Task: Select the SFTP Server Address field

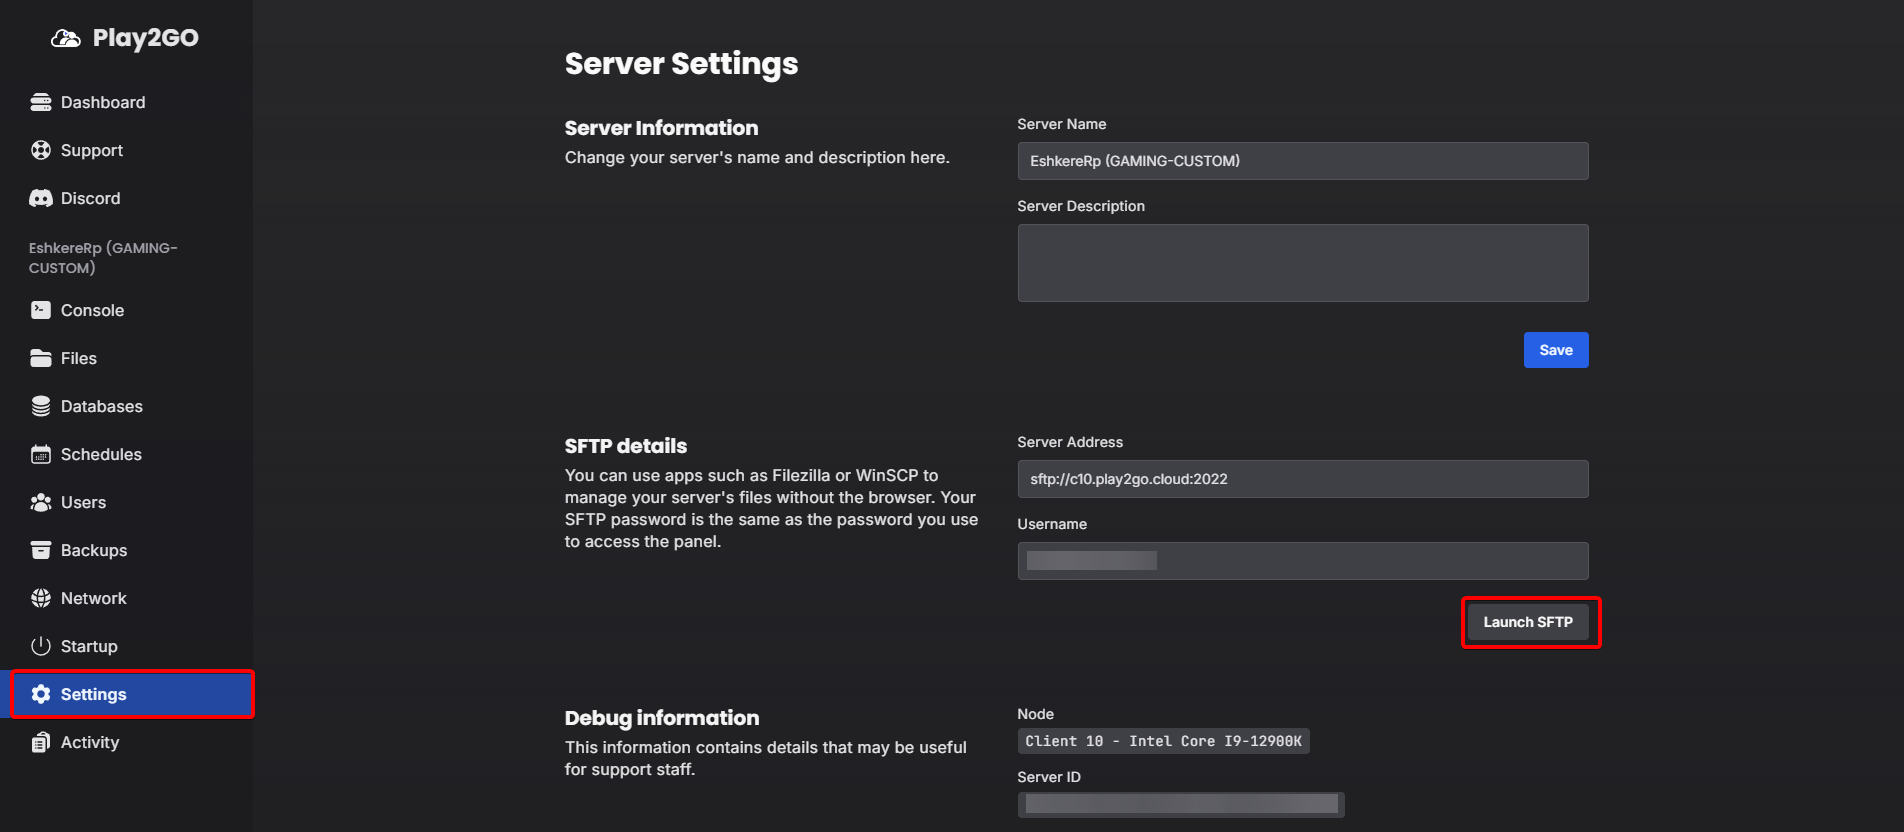Action: point(1302,479)
